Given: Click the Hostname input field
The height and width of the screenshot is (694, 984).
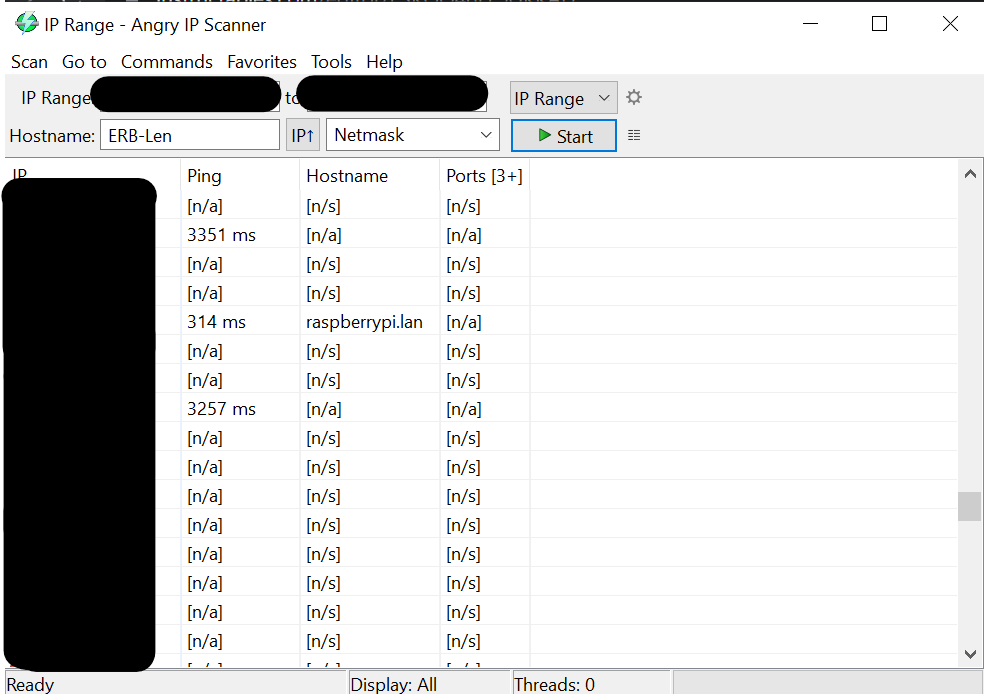Looking at the screenshot, I should pyautogui.click(x=189, y=135).
